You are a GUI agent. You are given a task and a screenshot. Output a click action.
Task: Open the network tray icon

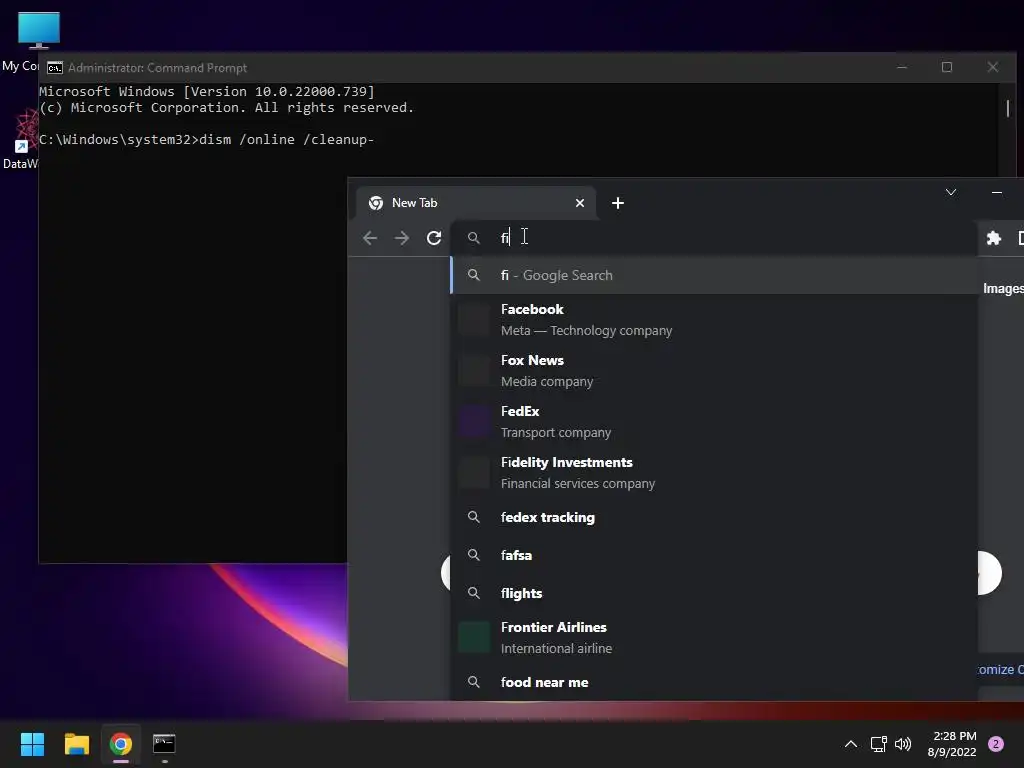pyautogui.click(x=878, y=744)
